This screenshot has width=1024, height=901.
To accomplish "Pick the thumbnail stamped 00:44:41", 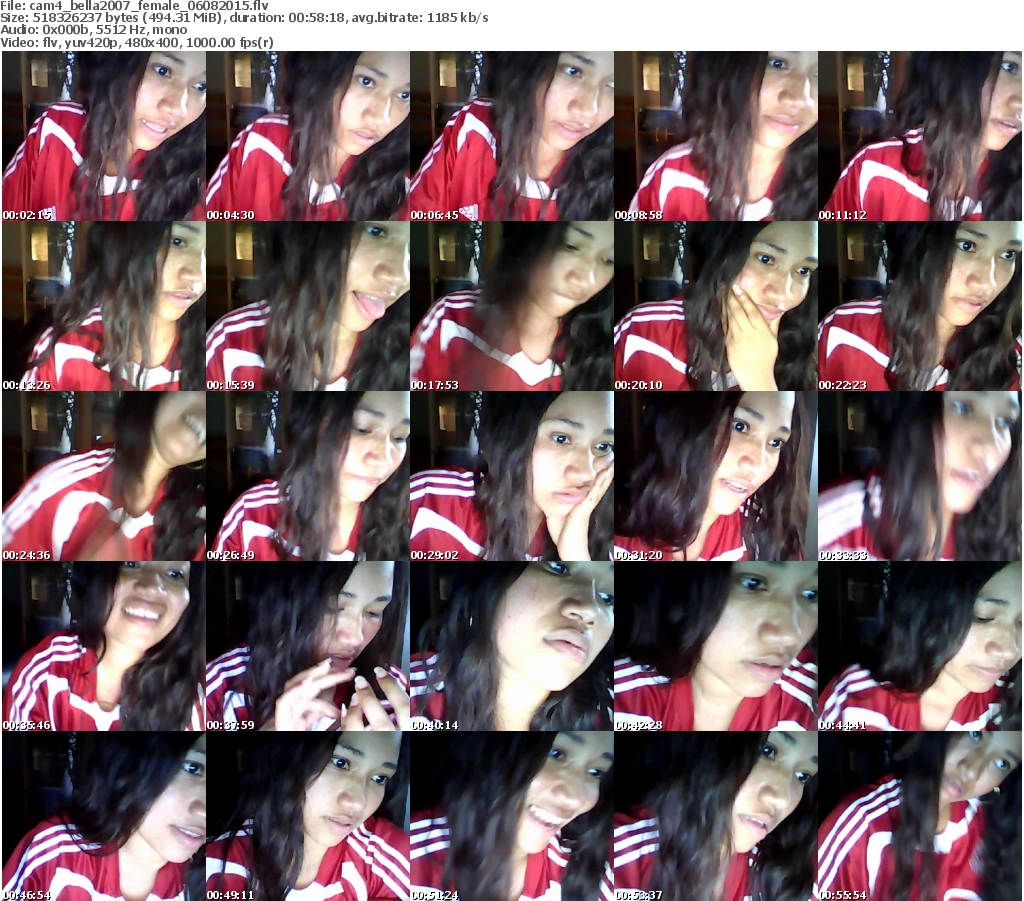I will point(920,646).
